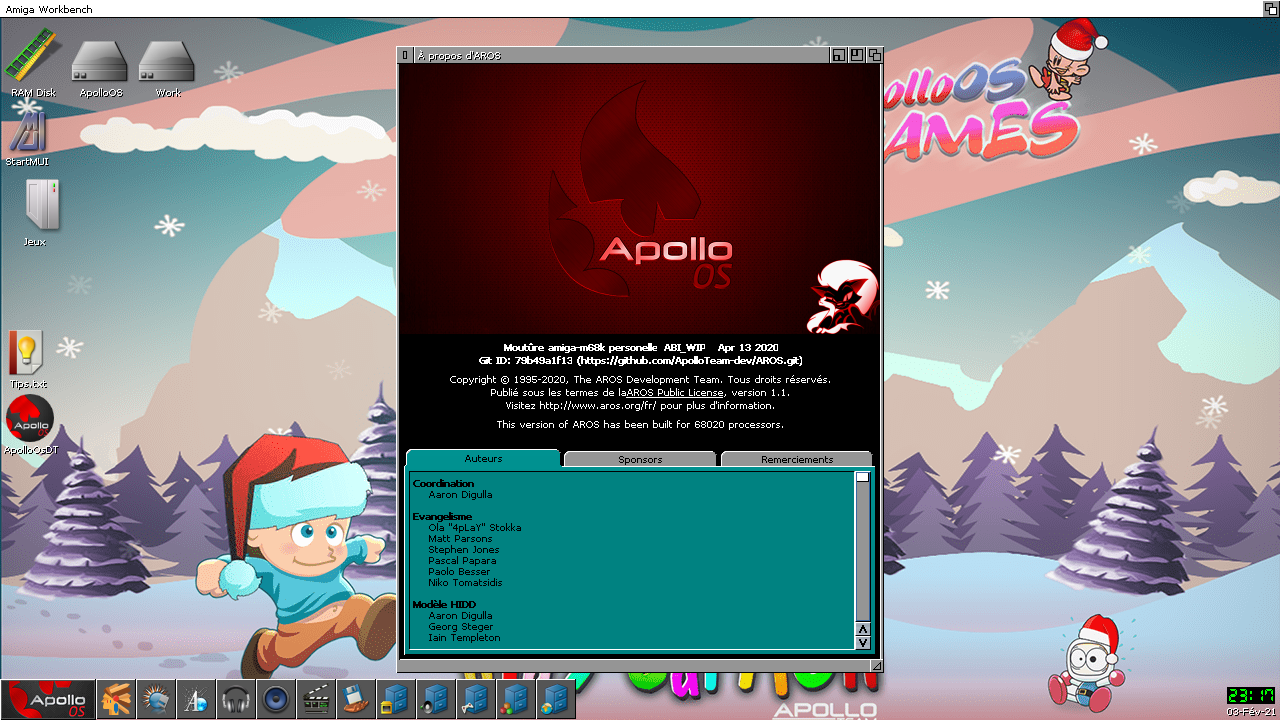The image size is (1280, 720).
Task: Open the RAM Disk desktop icon
Action: [x=33, y=62]
